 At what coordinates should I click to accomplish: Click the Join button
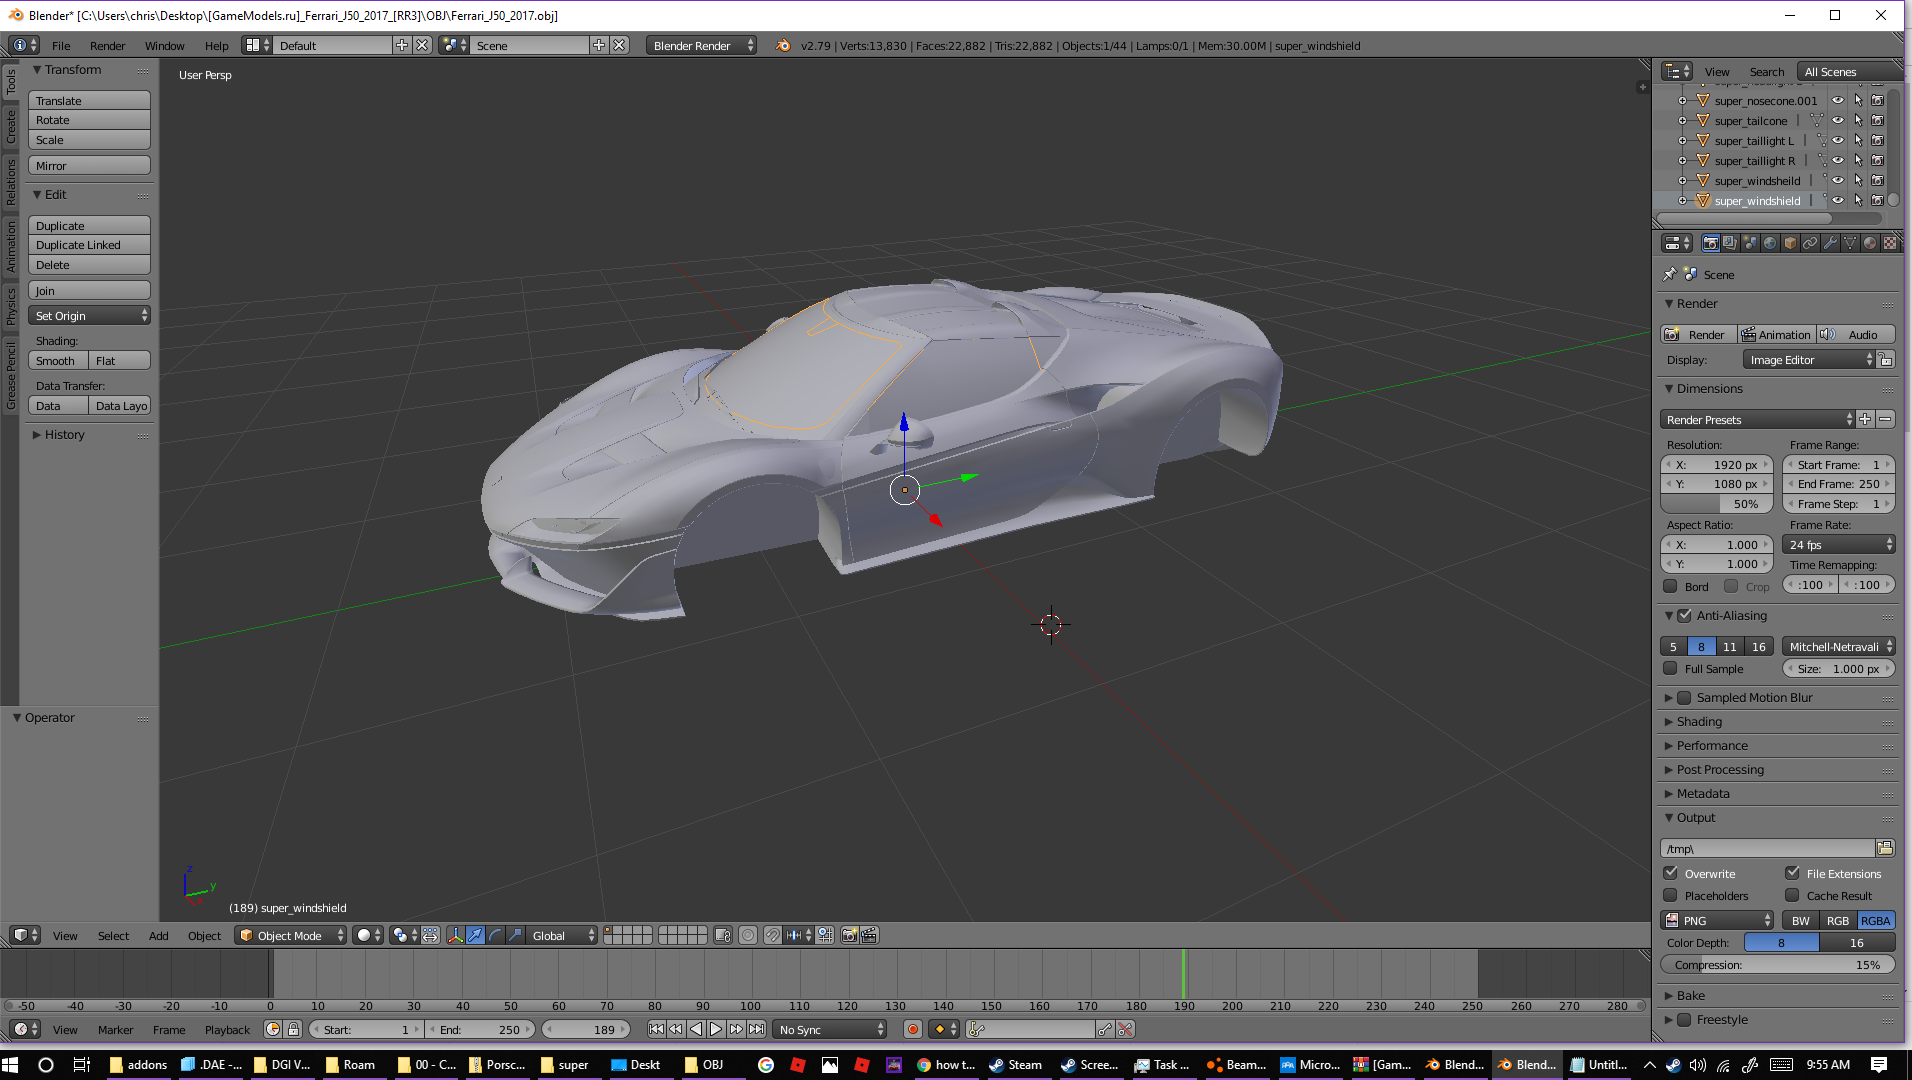tap(90, 290)
